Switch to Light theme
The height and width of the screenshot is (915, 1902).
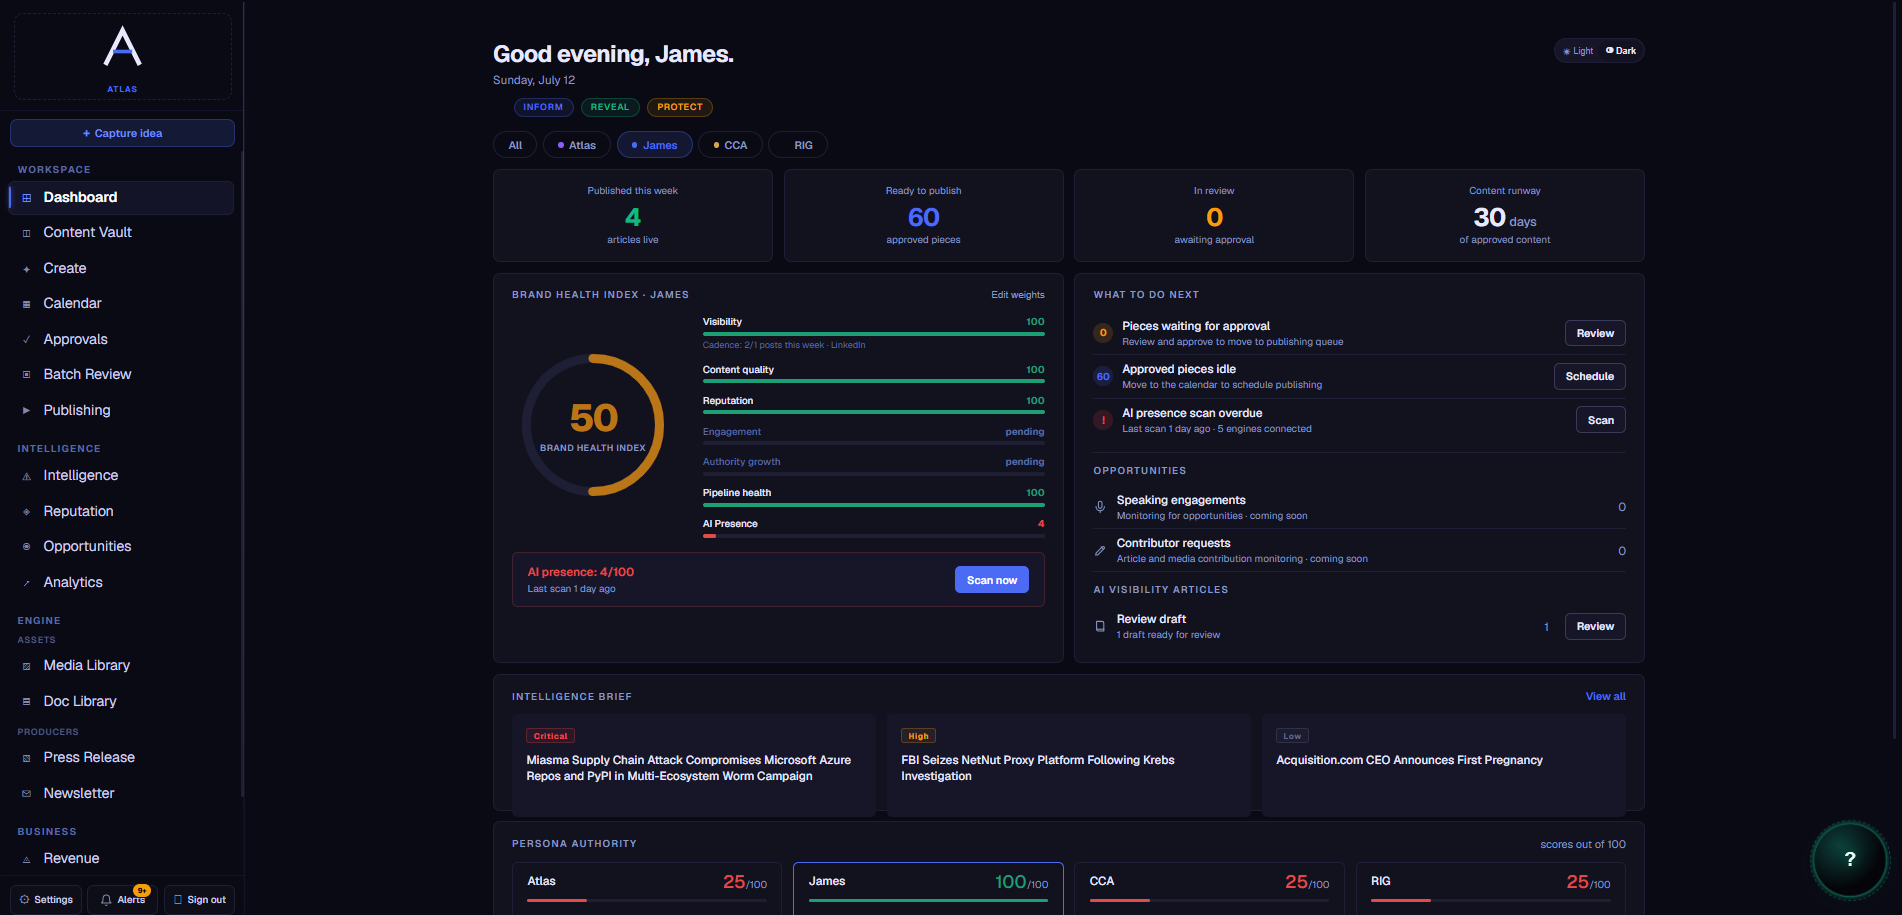pos(1579,51)
